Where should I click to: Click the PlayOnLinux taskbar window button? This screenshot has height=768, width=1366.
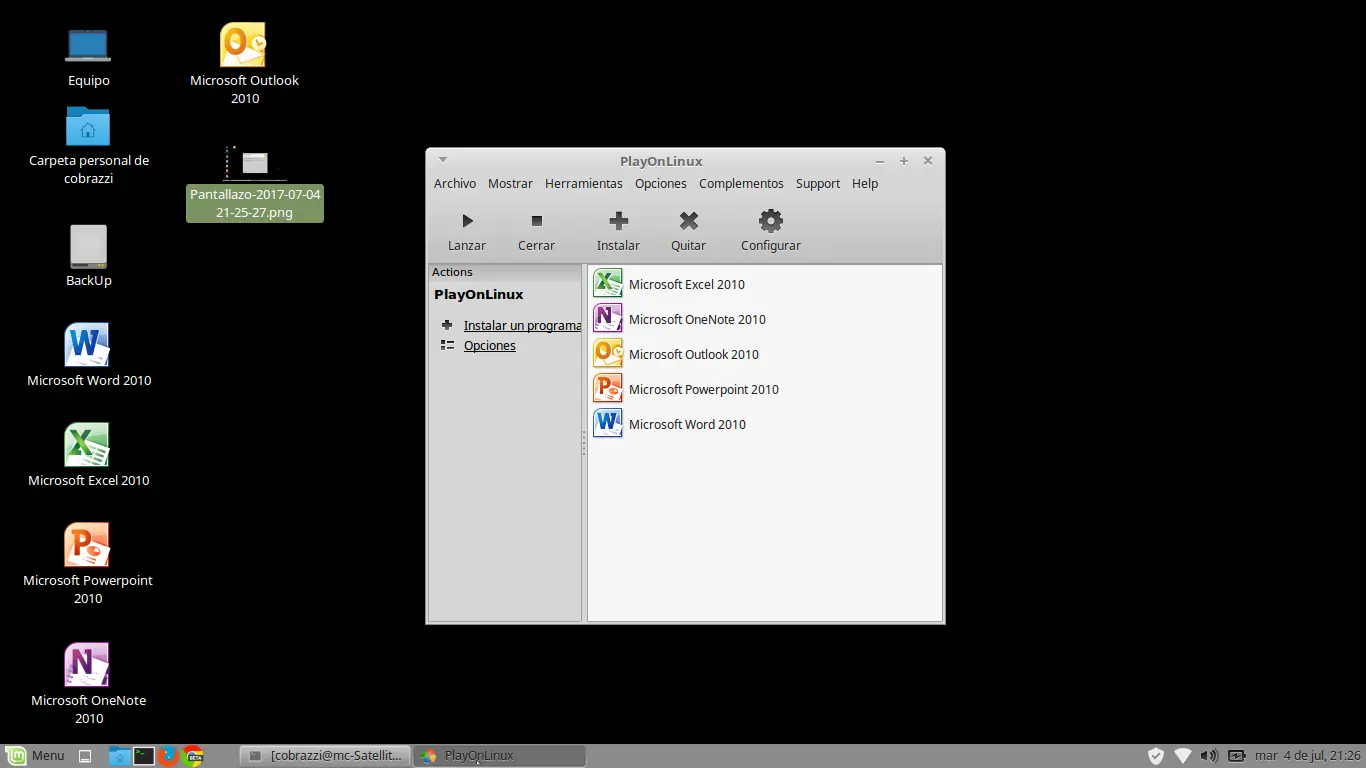click(x=499, y=756)
